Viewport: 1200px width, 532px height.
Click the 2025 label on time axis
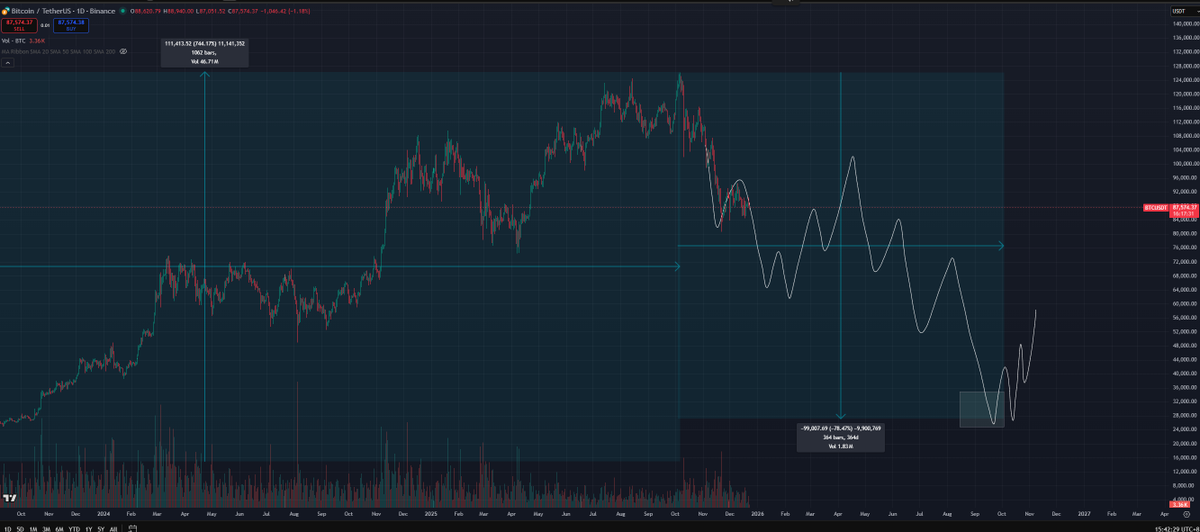[x=430, y=514]
